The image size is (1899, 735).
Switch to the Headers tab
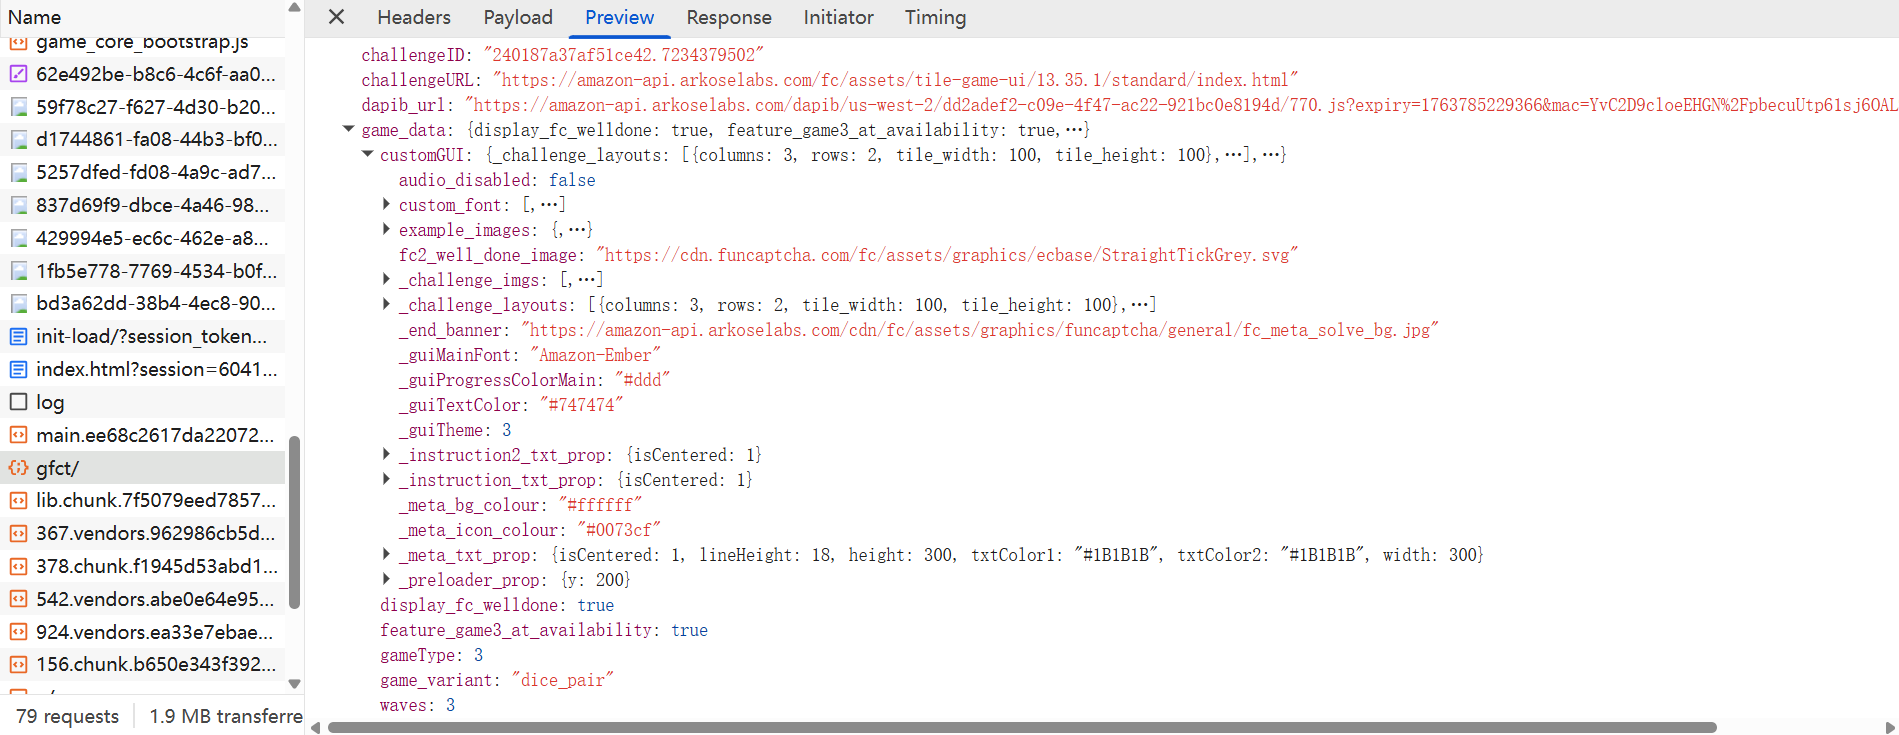pyautogui.click(x=413, y=17)
